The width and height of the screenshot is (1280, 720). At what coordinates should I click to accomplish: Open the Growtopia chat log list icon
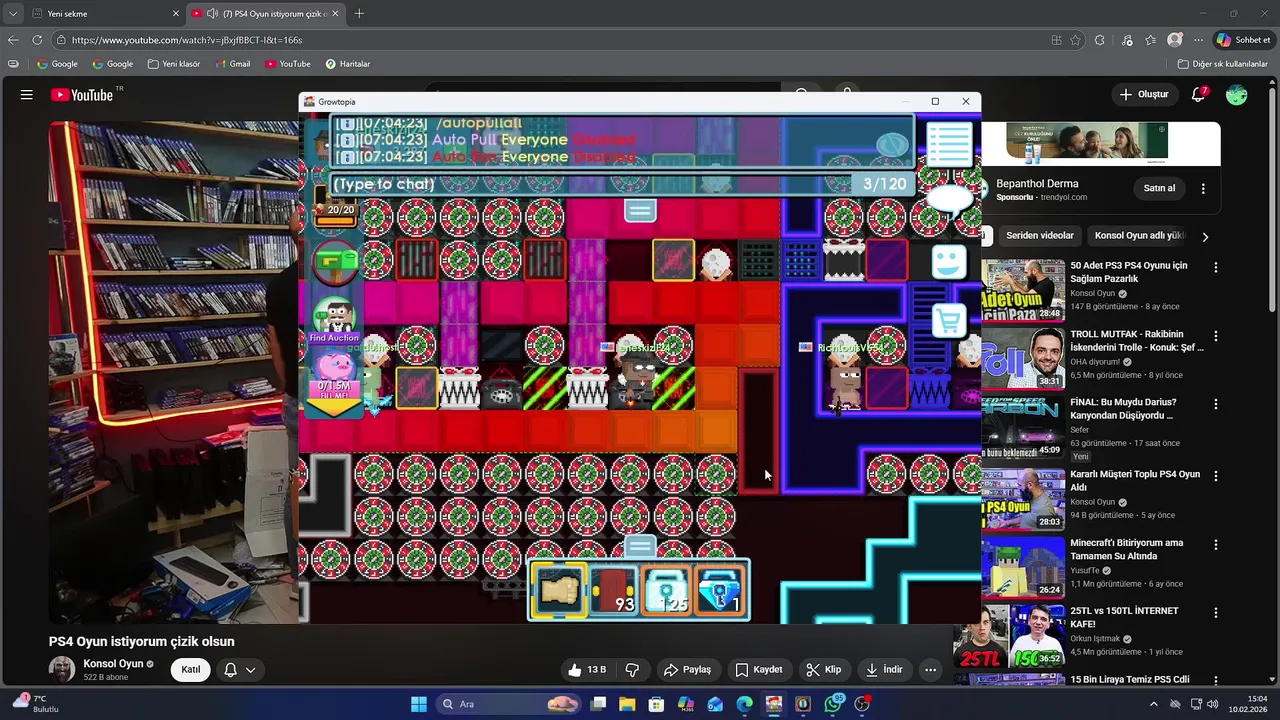pos(948,144)
